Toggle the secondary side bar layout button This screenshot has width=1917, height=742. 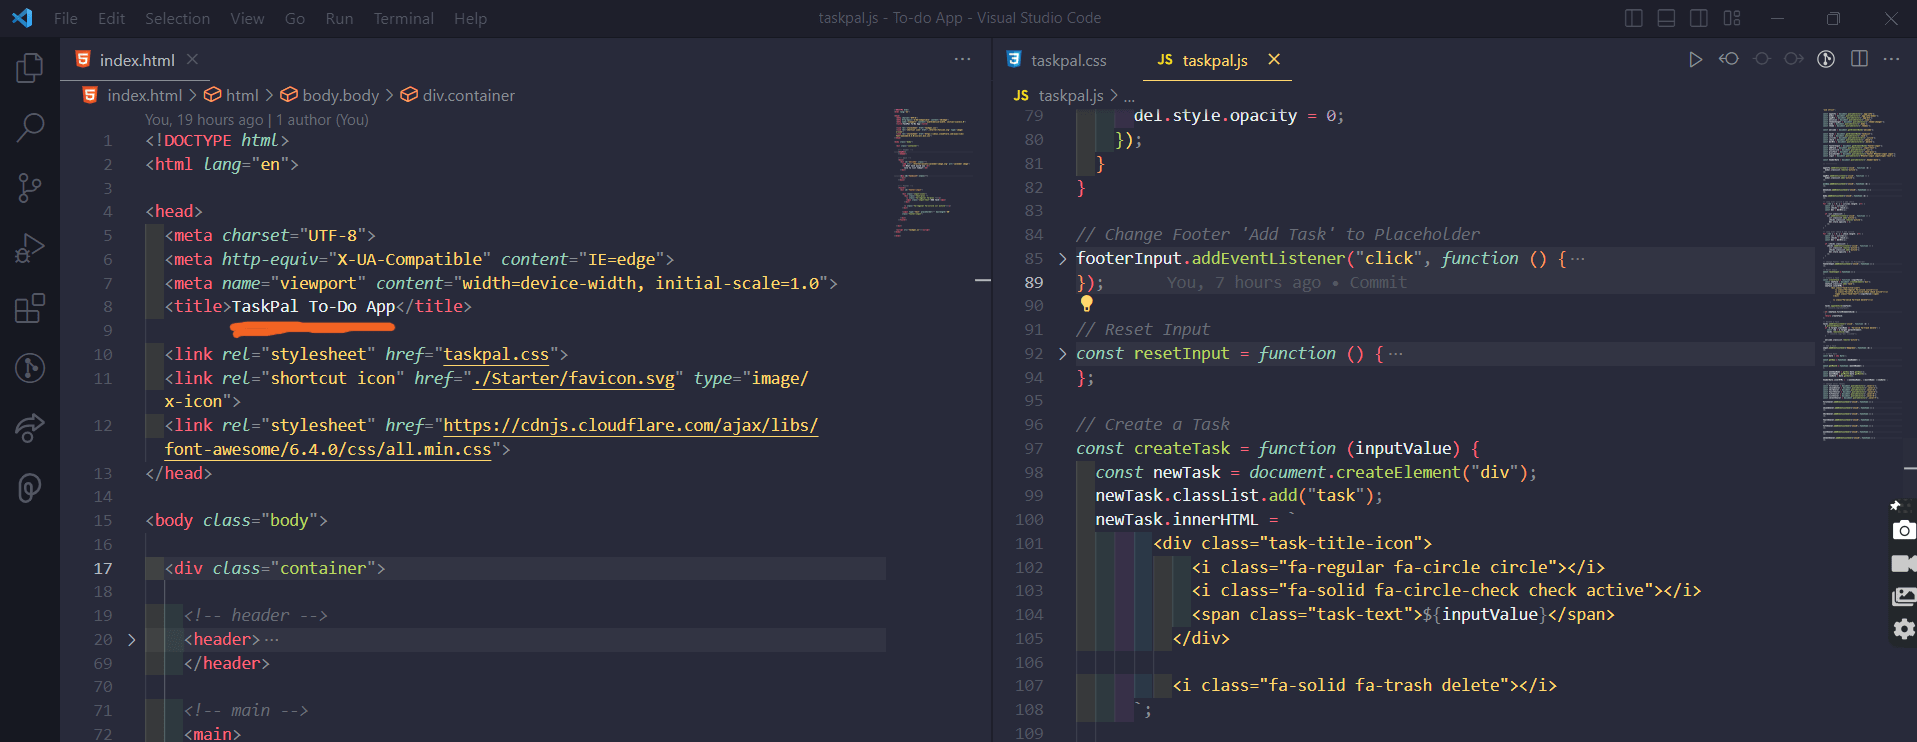pyautogui.click(x=1699, y=18)
